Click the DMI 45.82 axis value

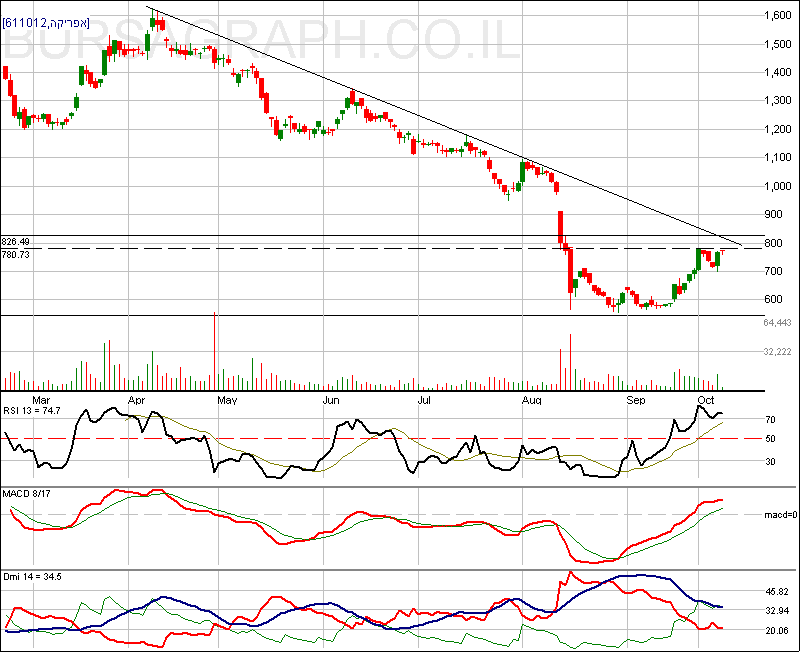click(777, 592)
